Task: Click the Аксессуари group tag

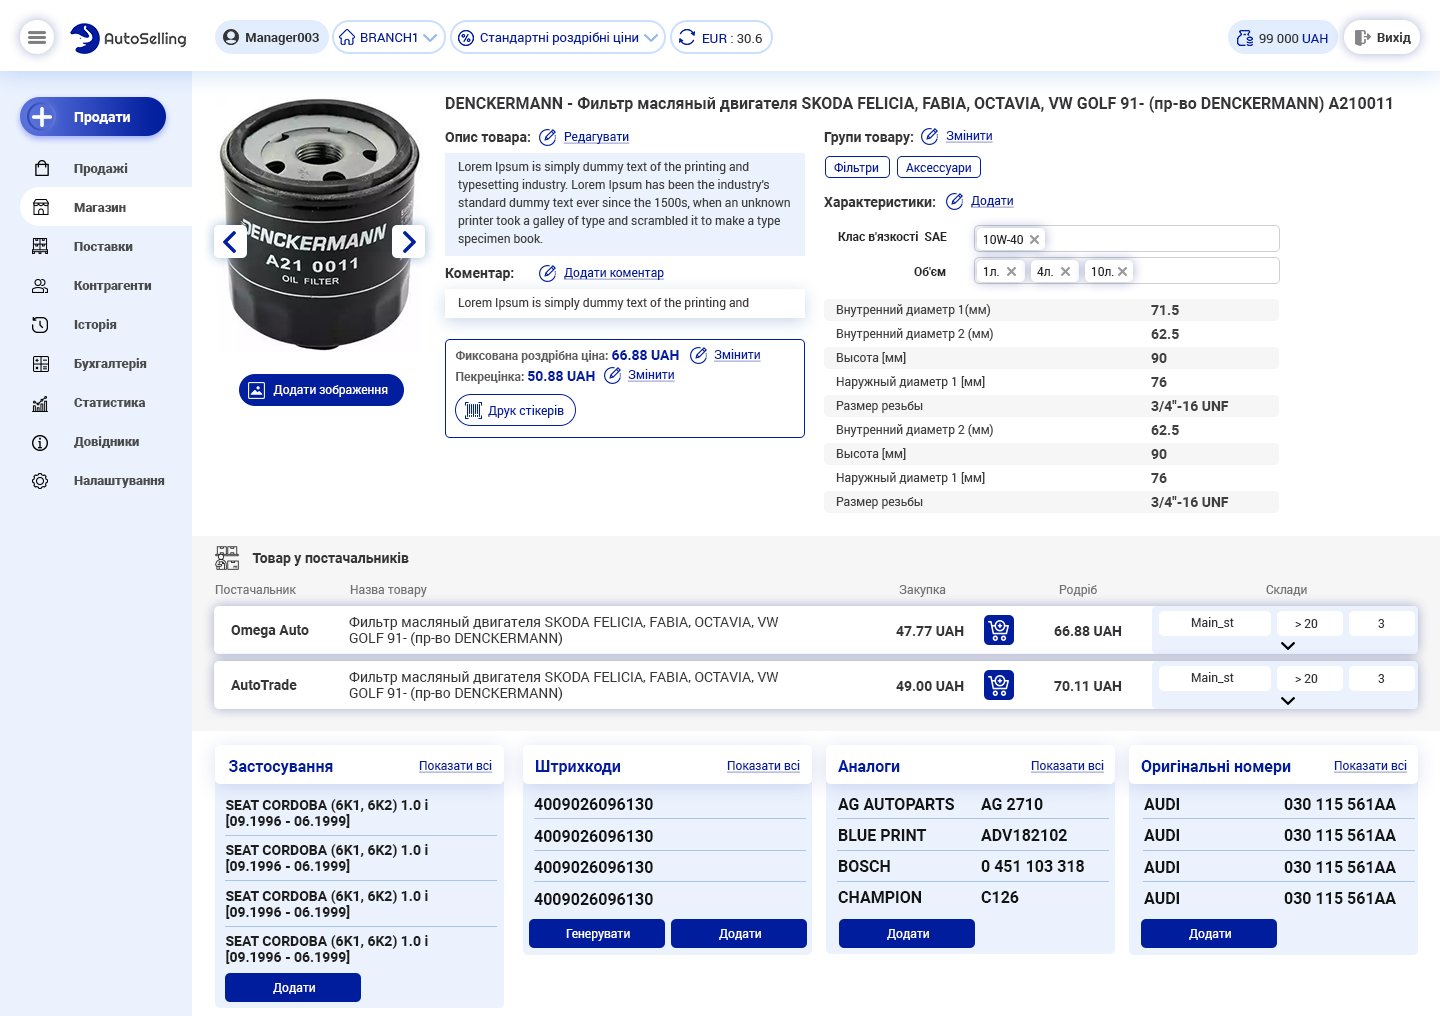Action: (x=938, y=168)
